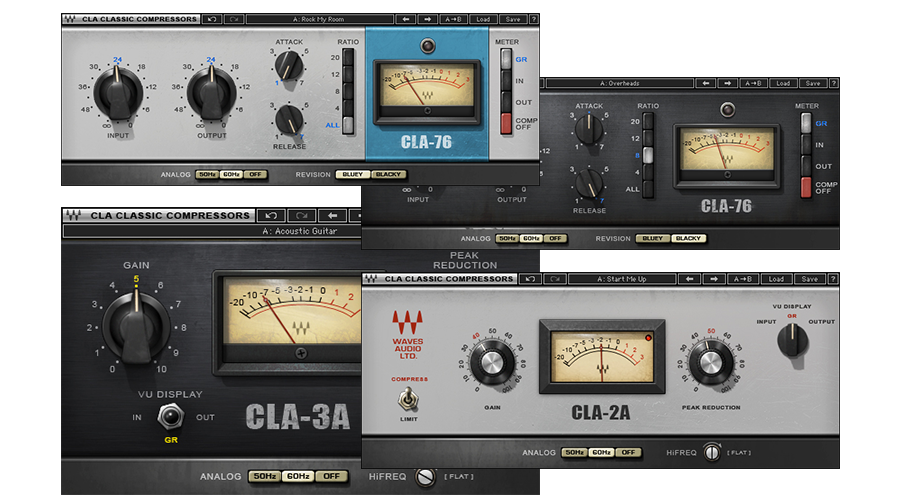900x500 pixels.
Task: Click Load in Rock My Room window
Action: (x=483, y=19)
